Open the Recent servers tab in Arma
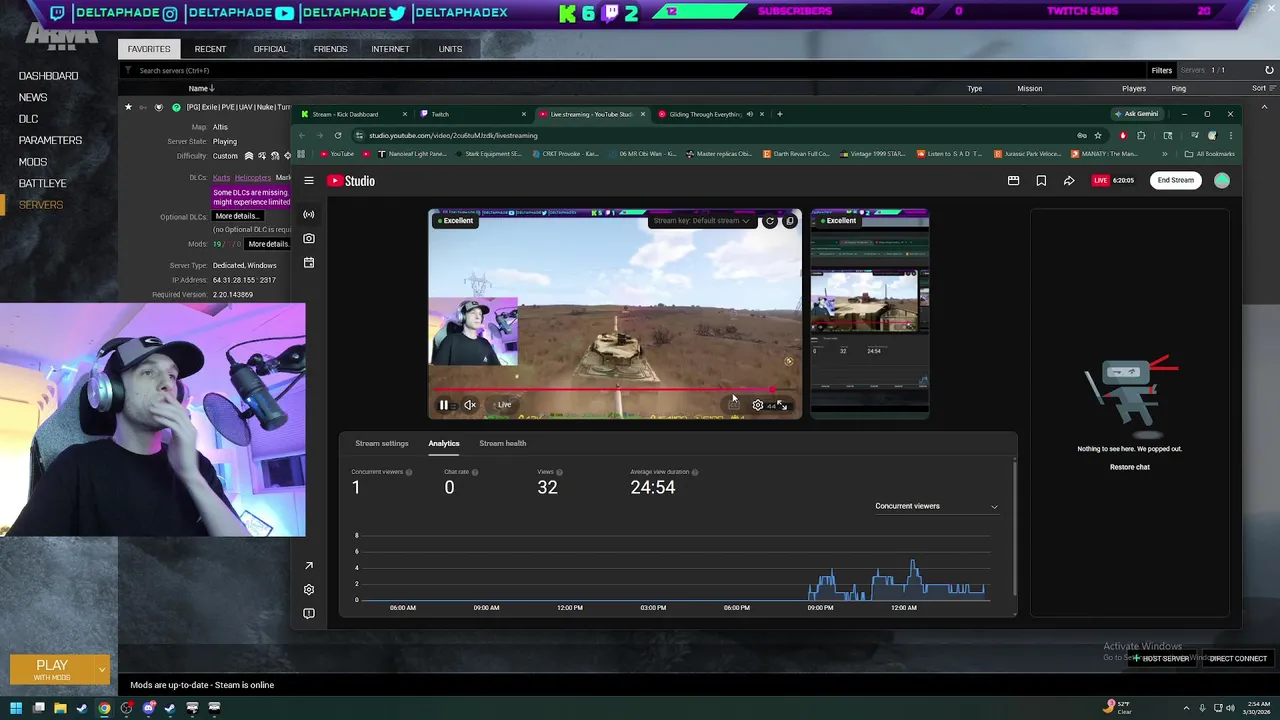This screenshot has height=720, width=1280. 210,49
